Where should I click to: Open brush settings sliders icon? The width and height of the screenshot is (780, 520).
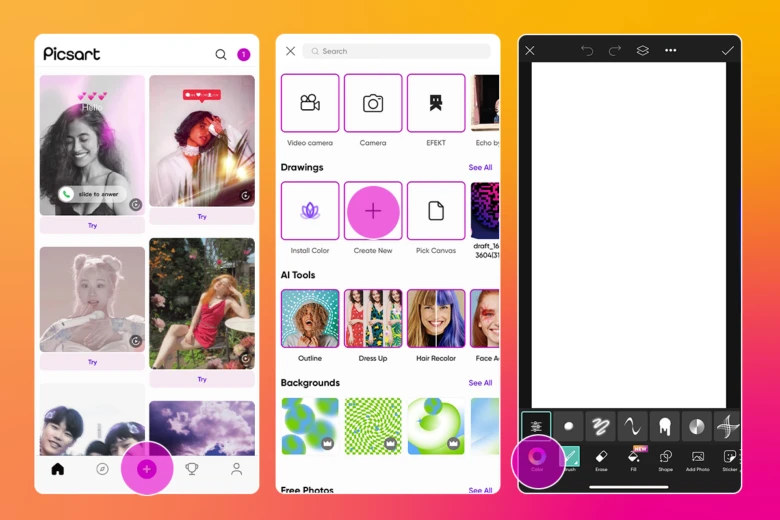click(536, 426)
